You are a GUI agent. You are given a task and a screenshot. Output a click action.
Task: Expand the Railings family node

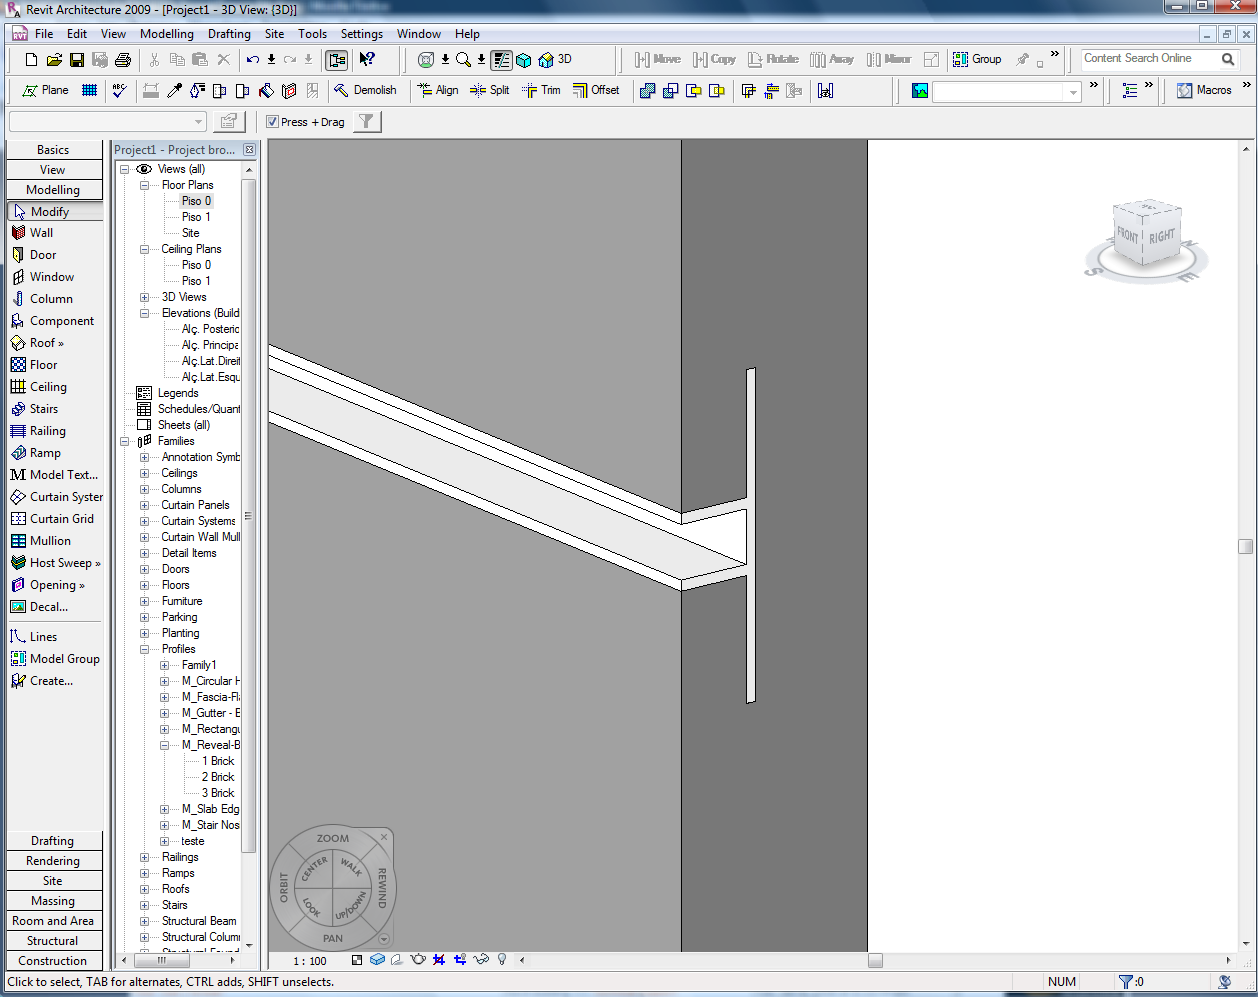coord(144,857)
